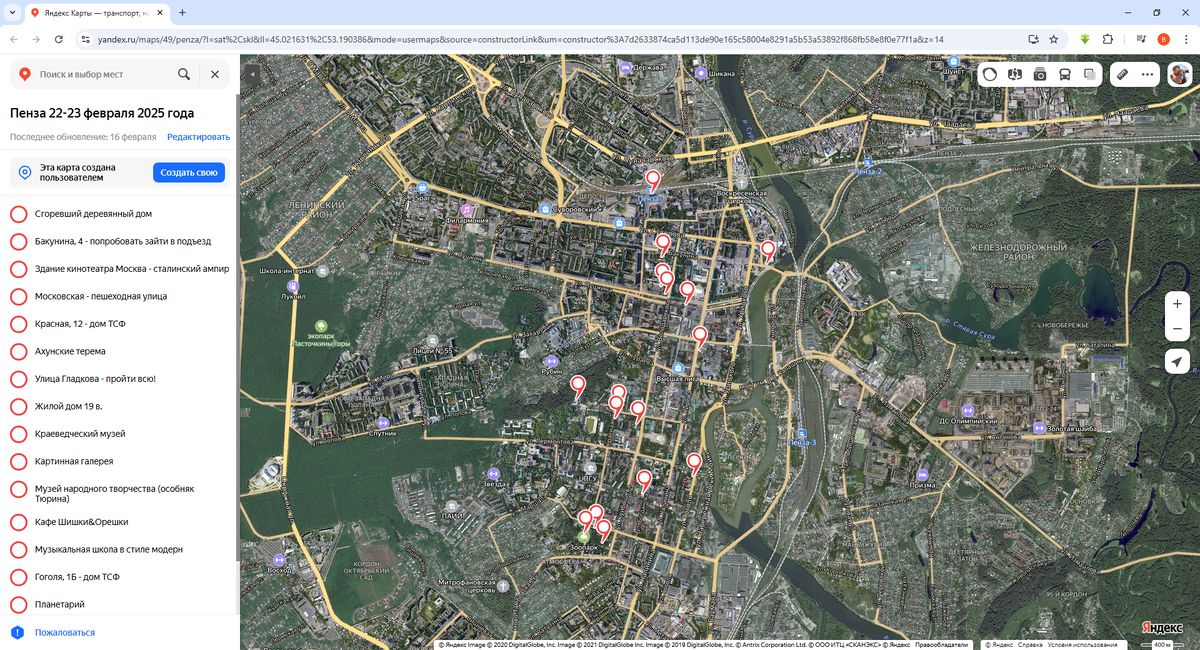Close the search panel with X

(x=215, y=74)
